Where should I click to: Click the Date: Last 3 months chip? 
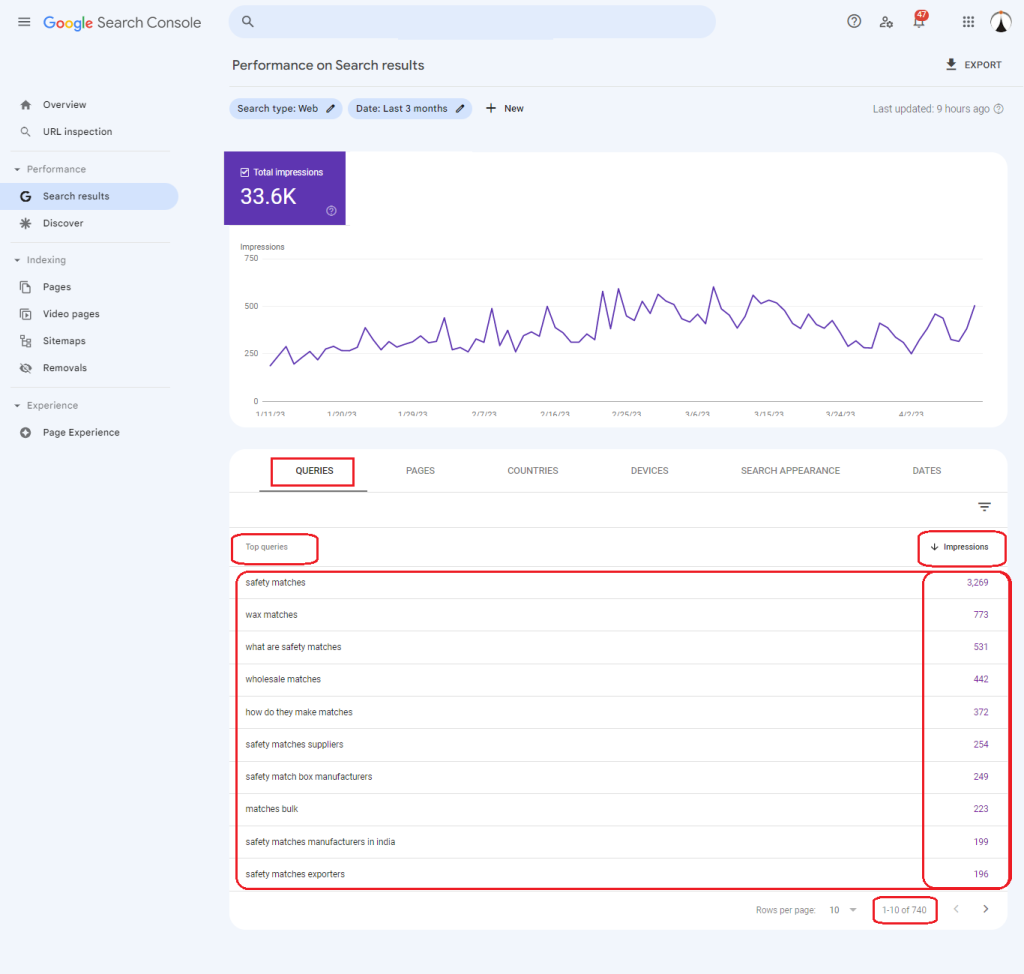409,108
